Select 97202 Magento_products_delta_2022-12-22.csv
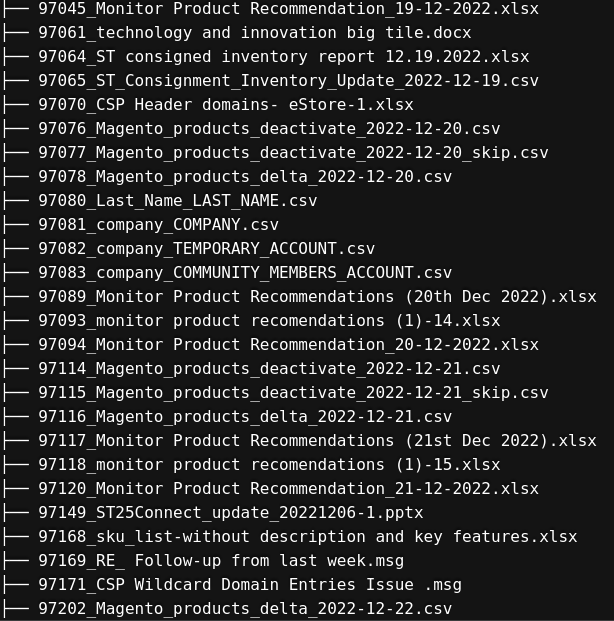This screenshot has height=621, width=614. 245,608
